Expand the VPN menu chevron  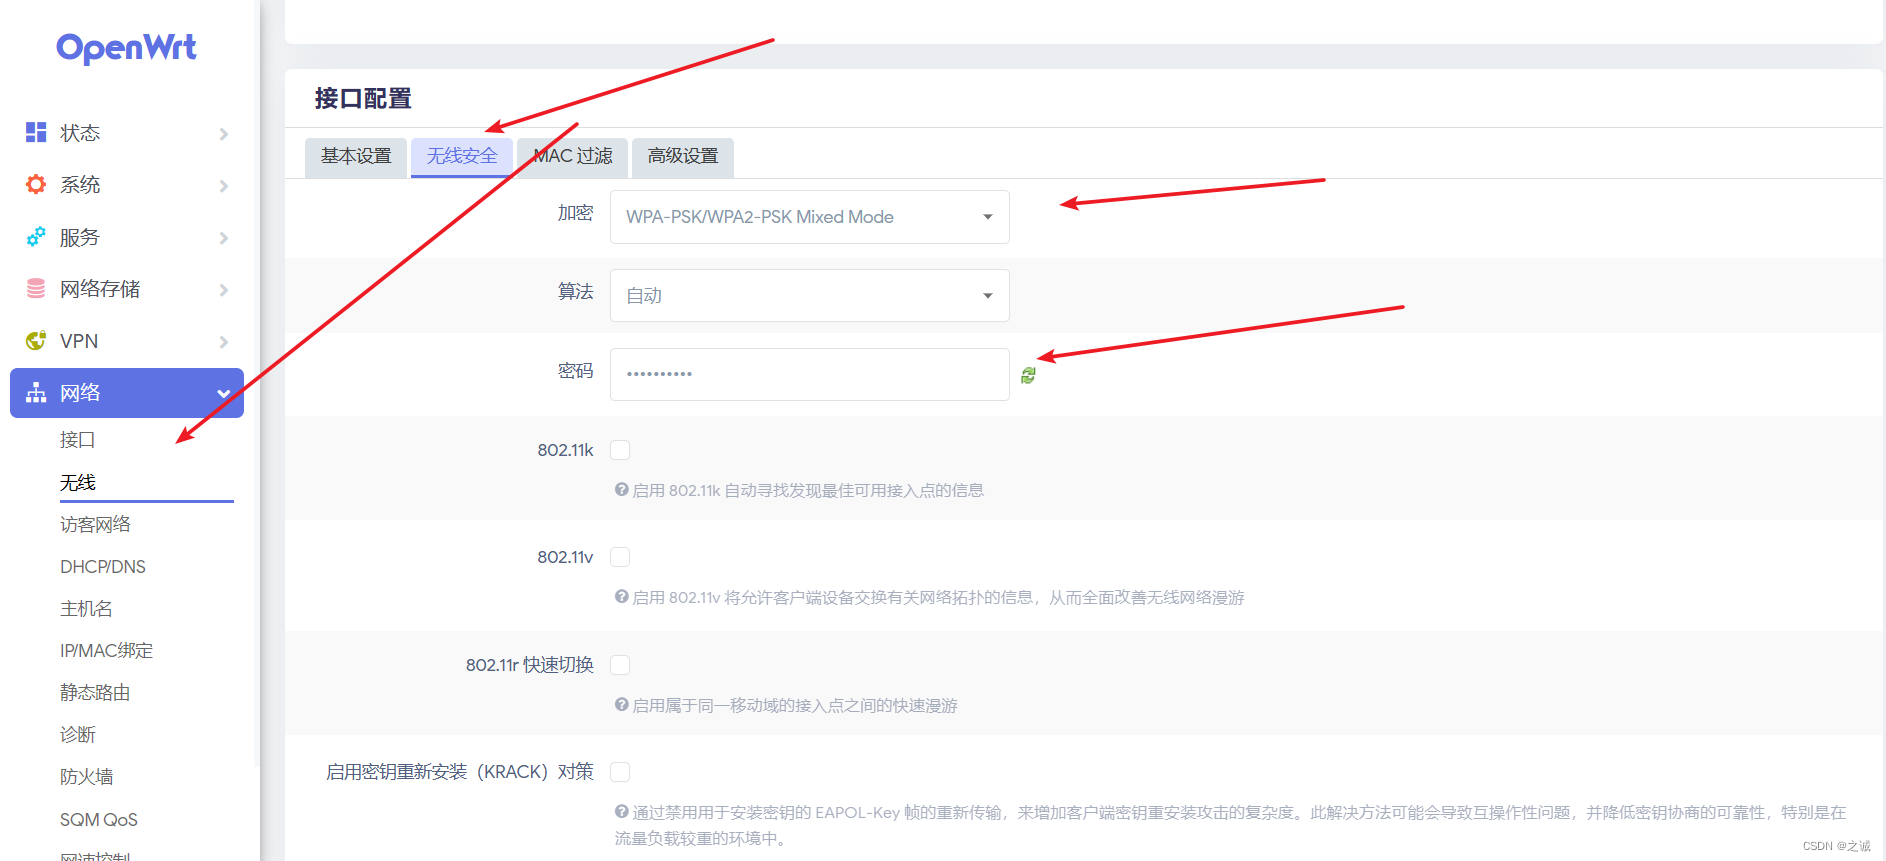click(224, 342)
